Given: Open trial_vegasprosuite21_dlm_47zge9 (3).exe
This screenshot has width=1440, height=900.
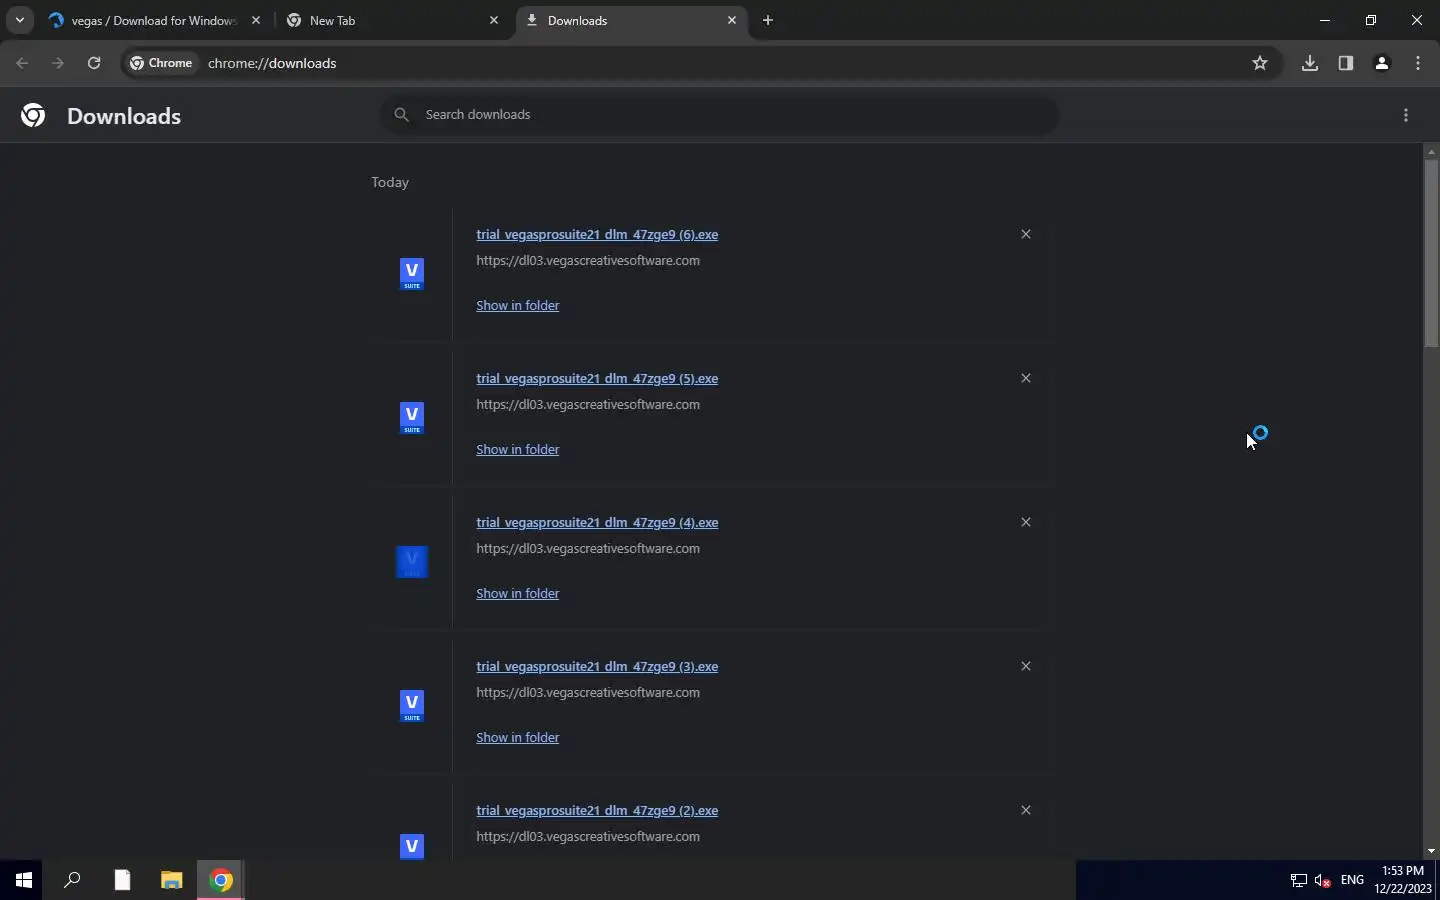Looking at the screenshot, I should point(597,666).
